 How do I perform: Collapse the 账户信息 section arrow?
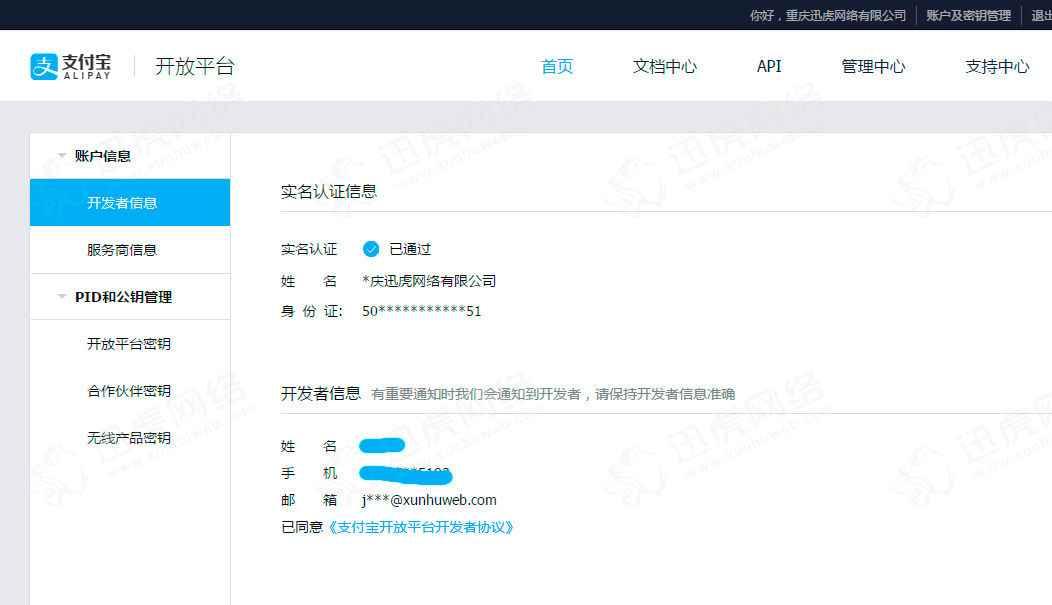click(62, 156)
